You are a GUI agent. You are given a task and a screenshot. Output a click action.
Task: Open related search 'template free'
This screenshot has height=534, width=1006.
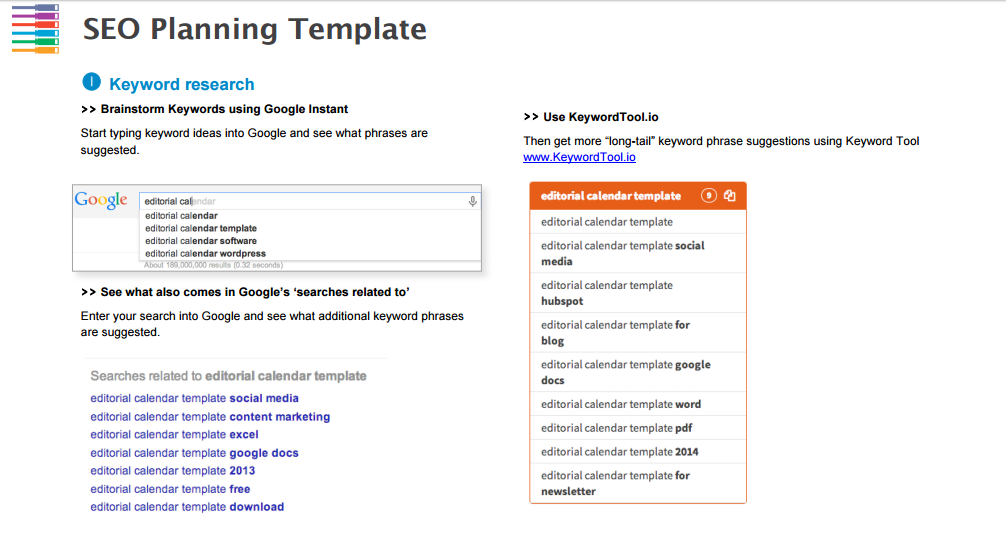pyautogui.click(x=170, y=489)
